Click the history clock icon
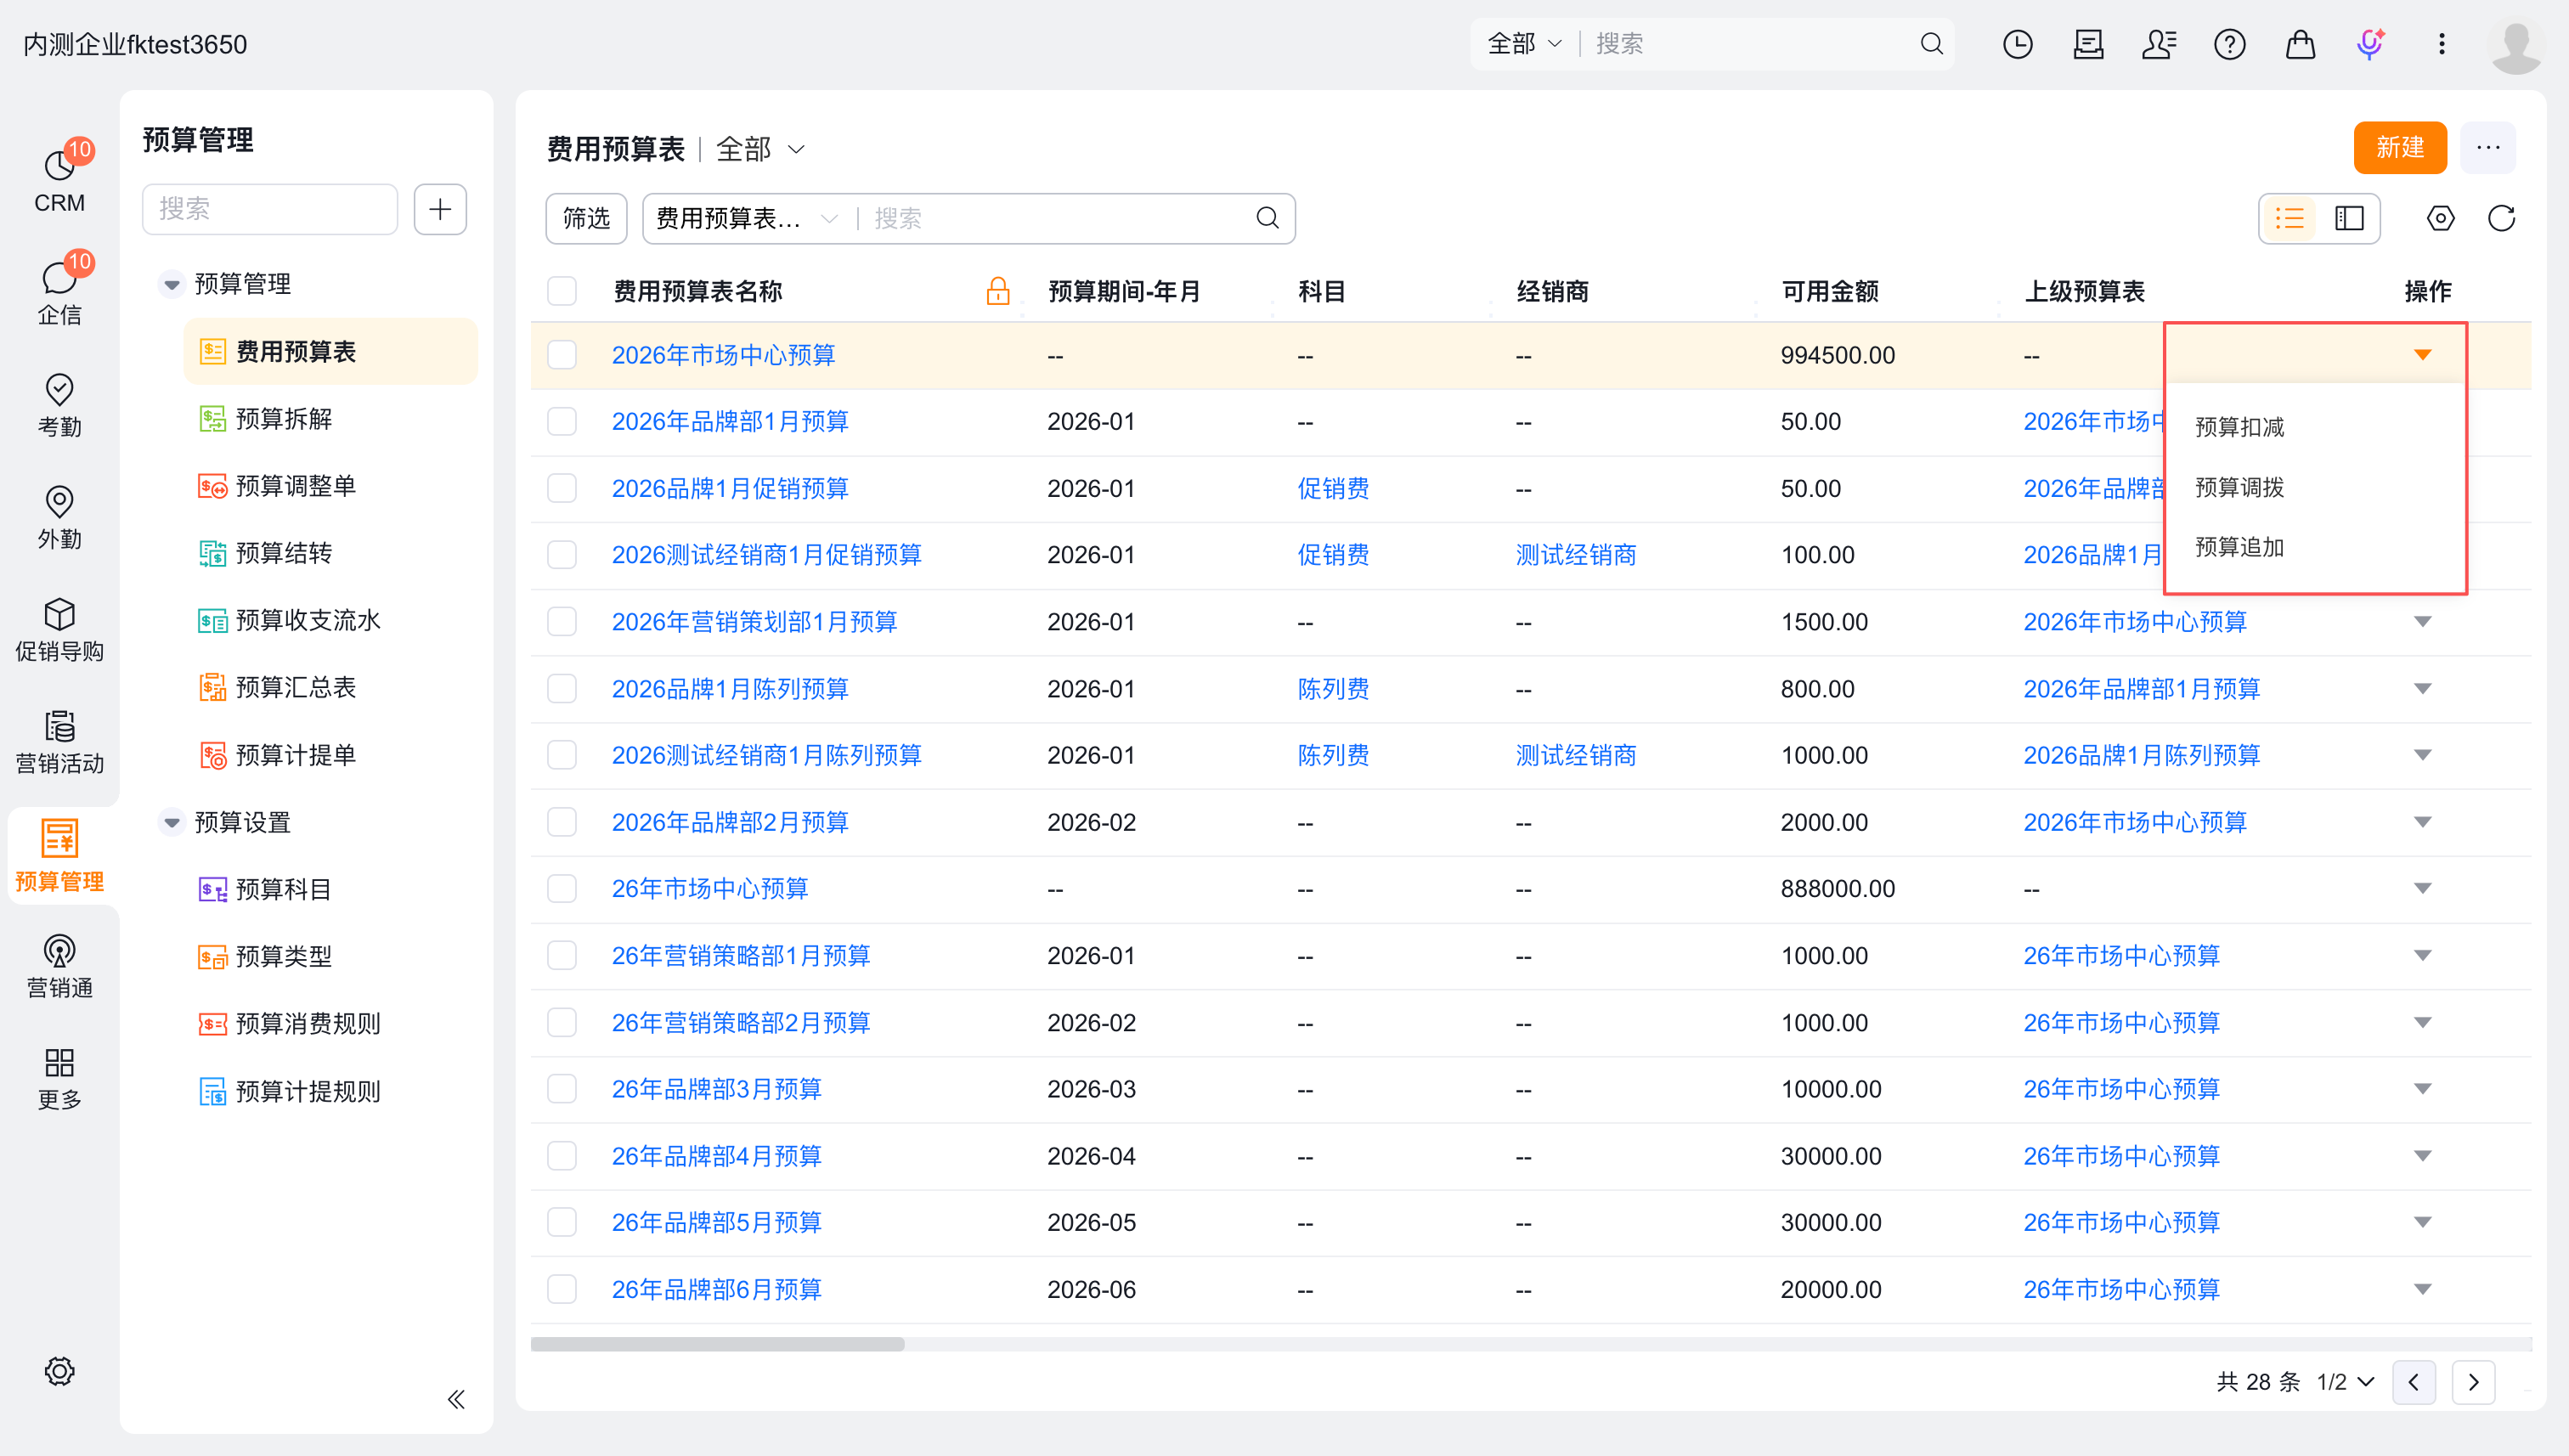 pyautogui.click(x=2018, y=44)
